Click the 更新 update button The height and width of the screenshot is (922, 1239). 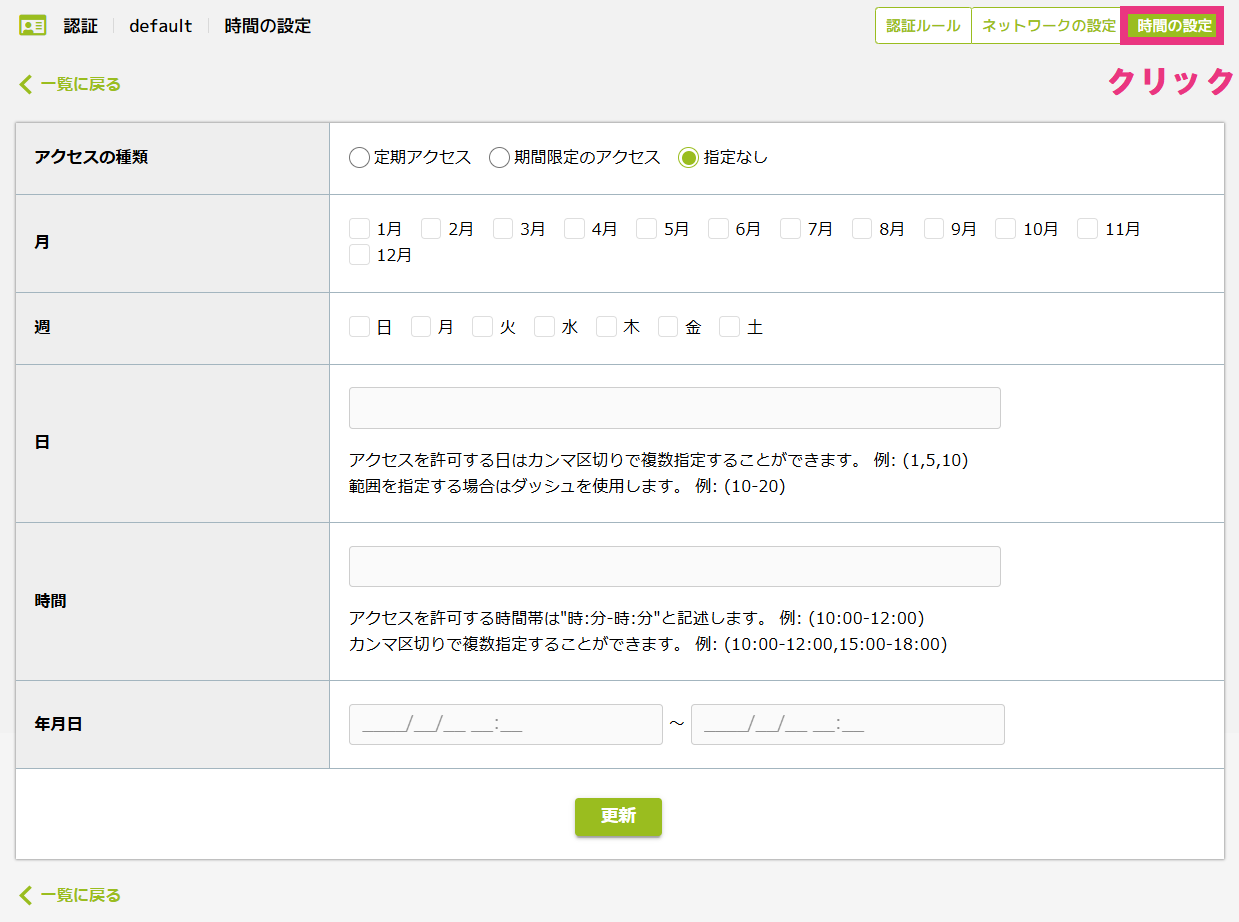click(x=618, y=816)
